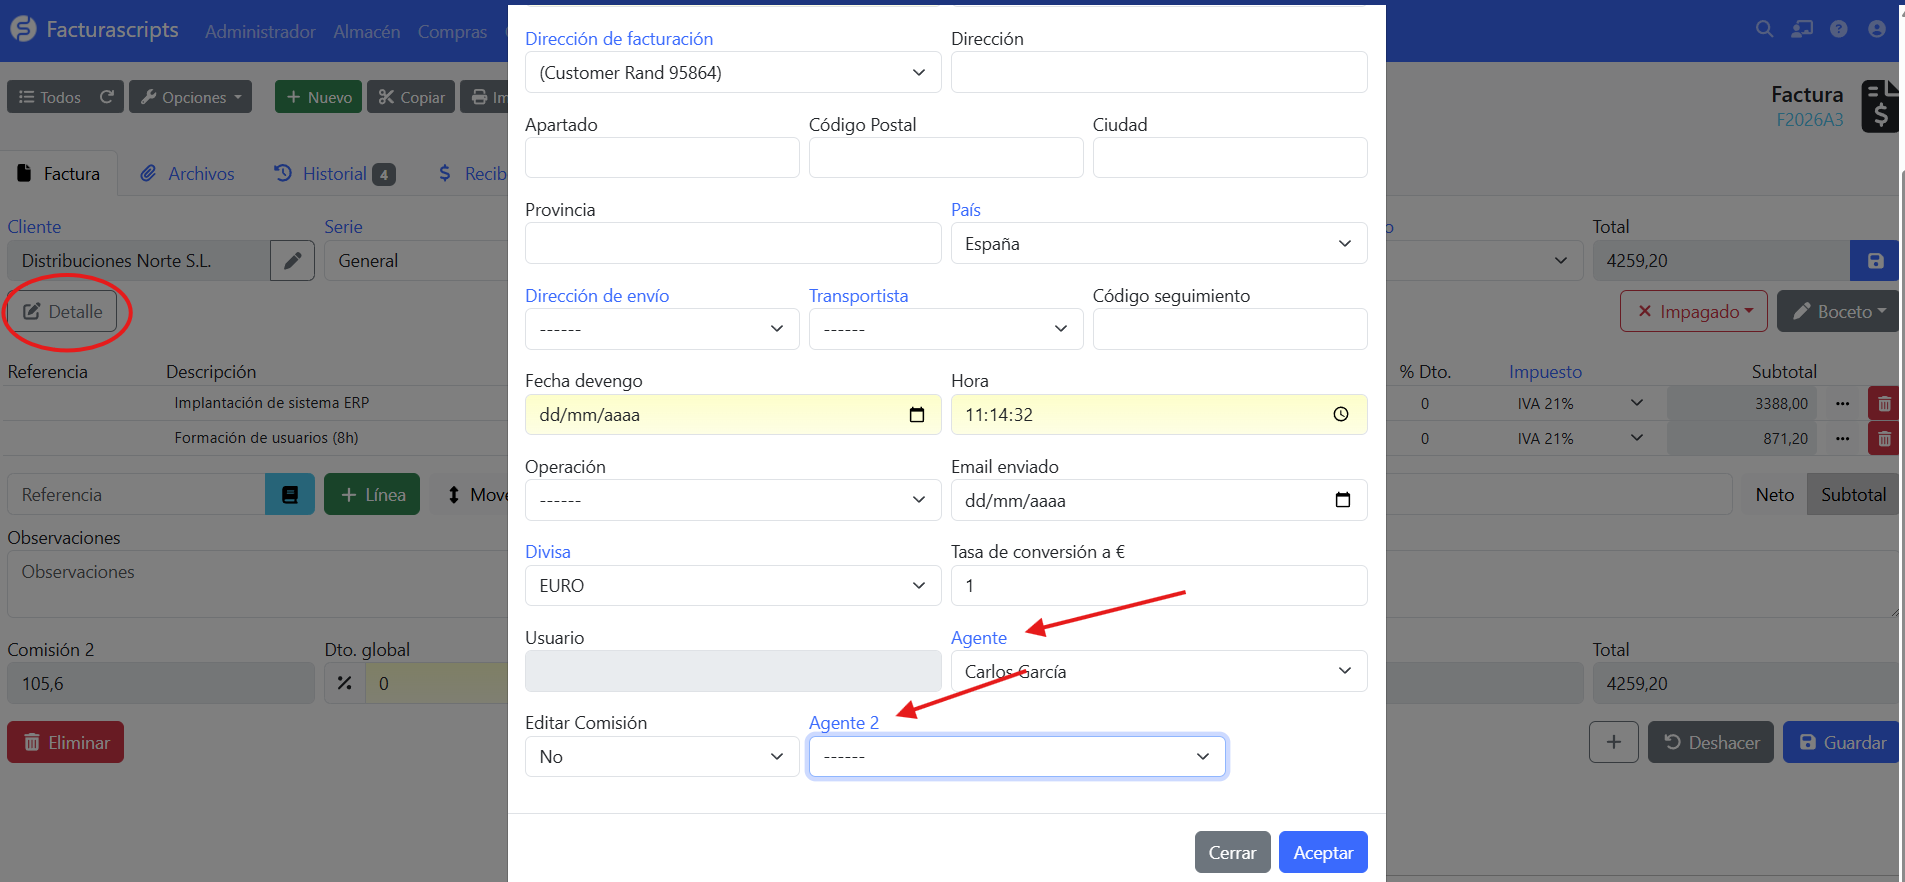
Task: Select the Neto toggle option
Action: pyautogui.click(x=1774, y=495)
